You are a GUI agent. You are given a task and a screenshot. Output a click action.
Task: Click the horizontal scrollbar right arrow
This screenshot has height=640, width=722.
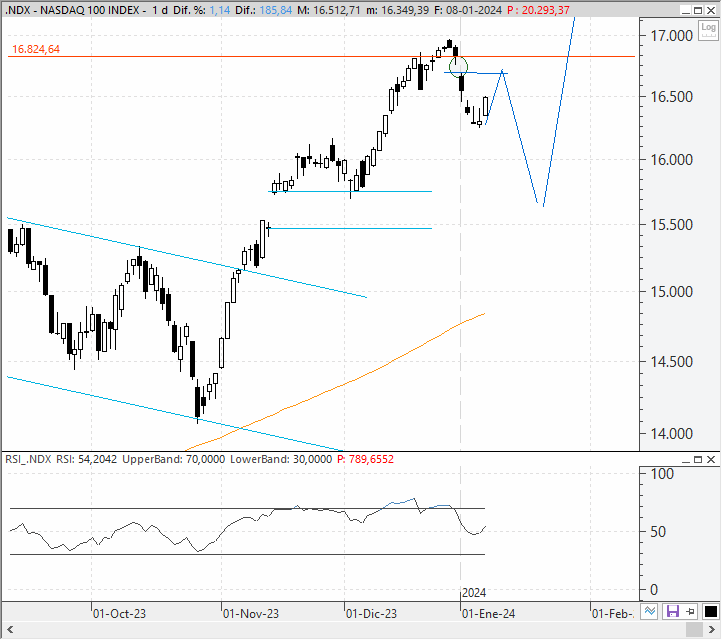coord(711,629)
